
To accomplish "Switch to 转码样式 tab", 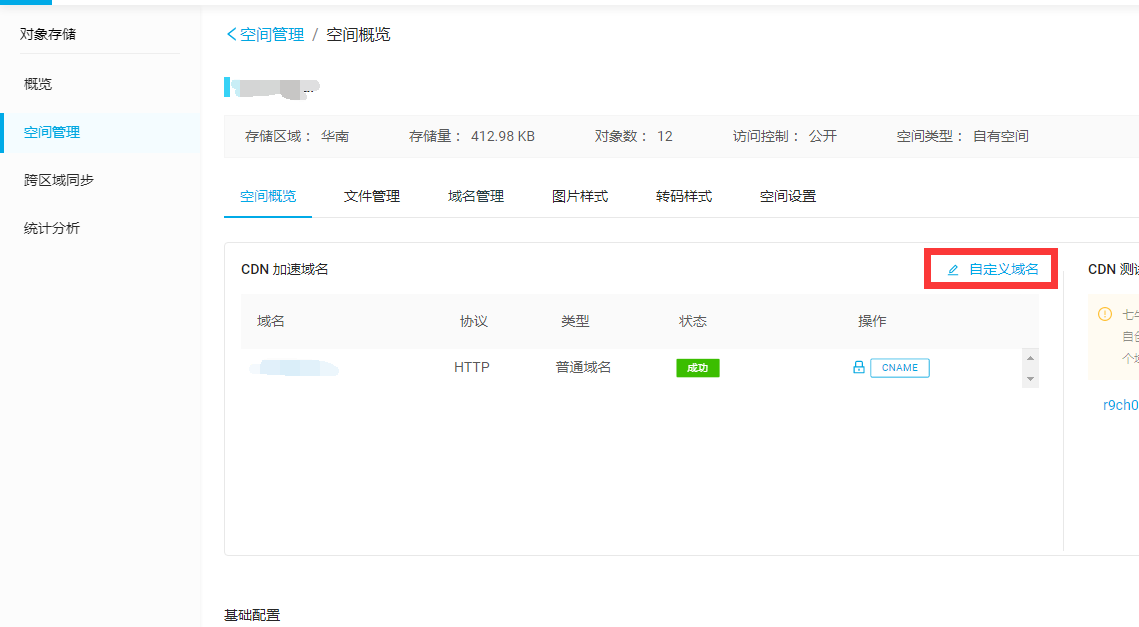I will pyautogui.click(x=683, y=197).
